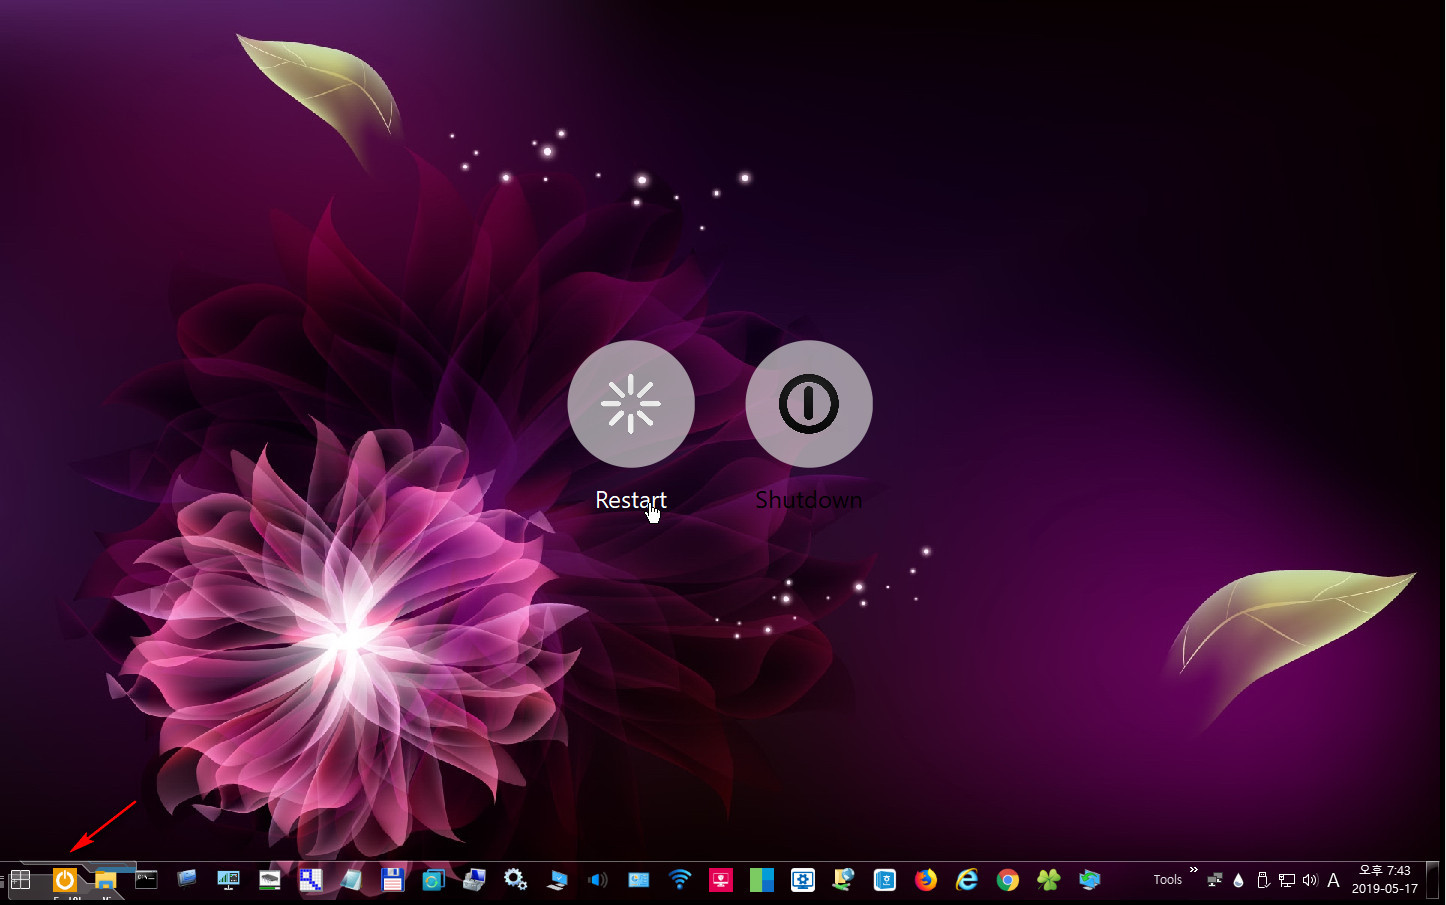The width and height of the screenshot is (1446, 905).
Task: Open the gears settings taskbar icon
Action: [515, 880]
